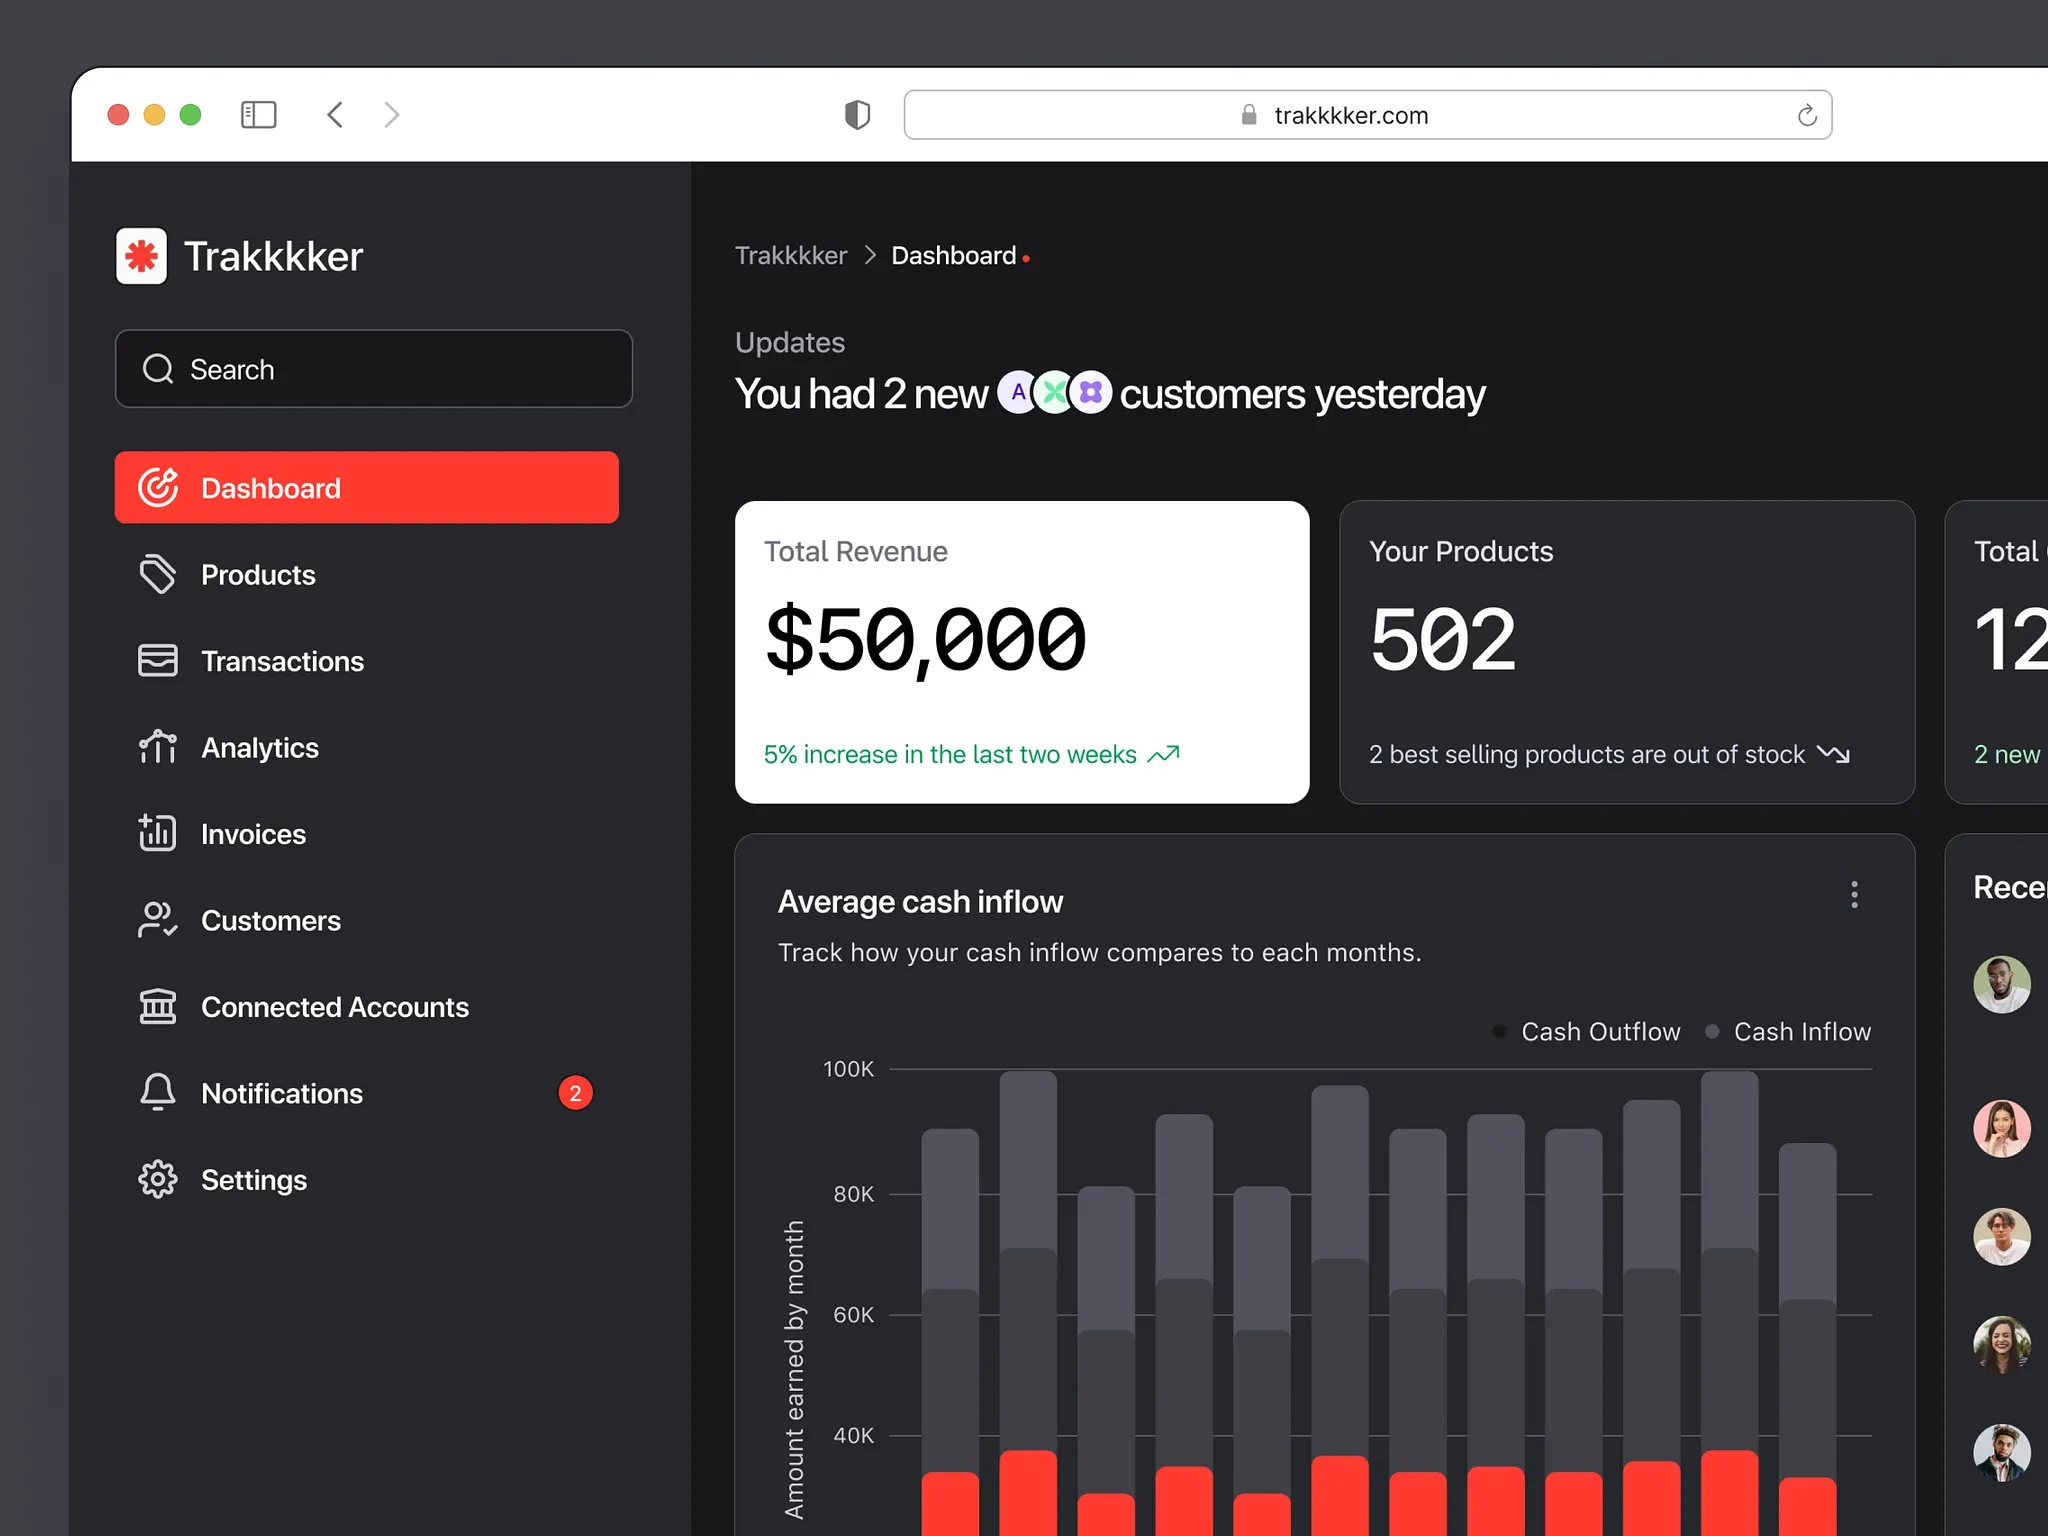Open the Your Products card
Image resolution: width=2048 pixels, height=1536 pixels.
point(1627,652)
